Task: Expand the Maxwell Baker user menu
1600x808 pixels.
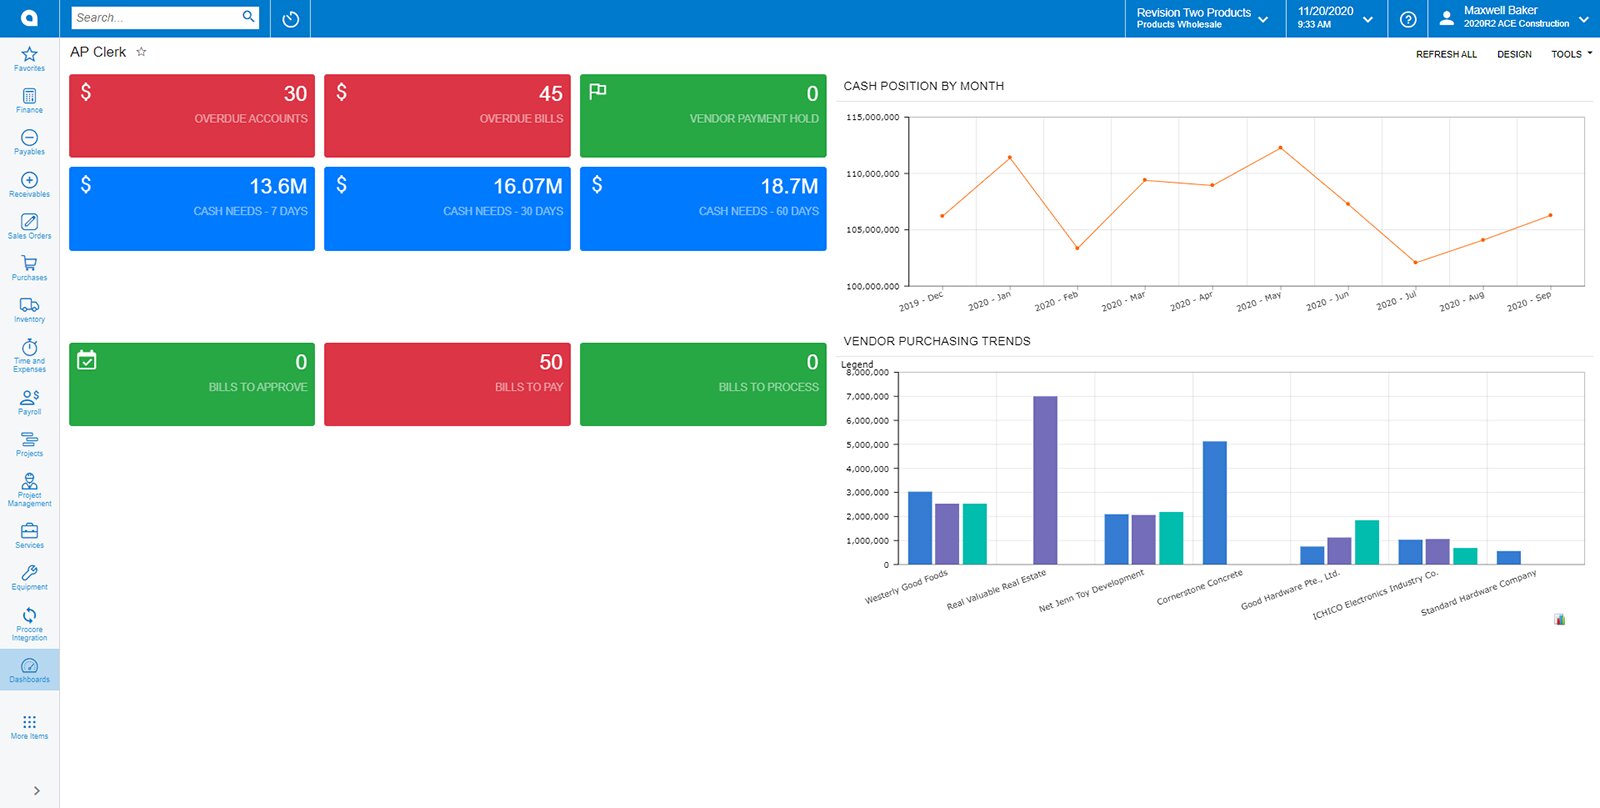Action: (x=1514, y=18)
